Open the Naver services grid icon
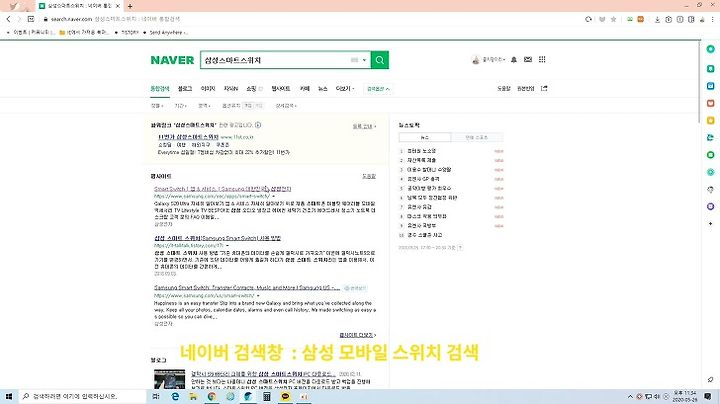 (542, 59)
